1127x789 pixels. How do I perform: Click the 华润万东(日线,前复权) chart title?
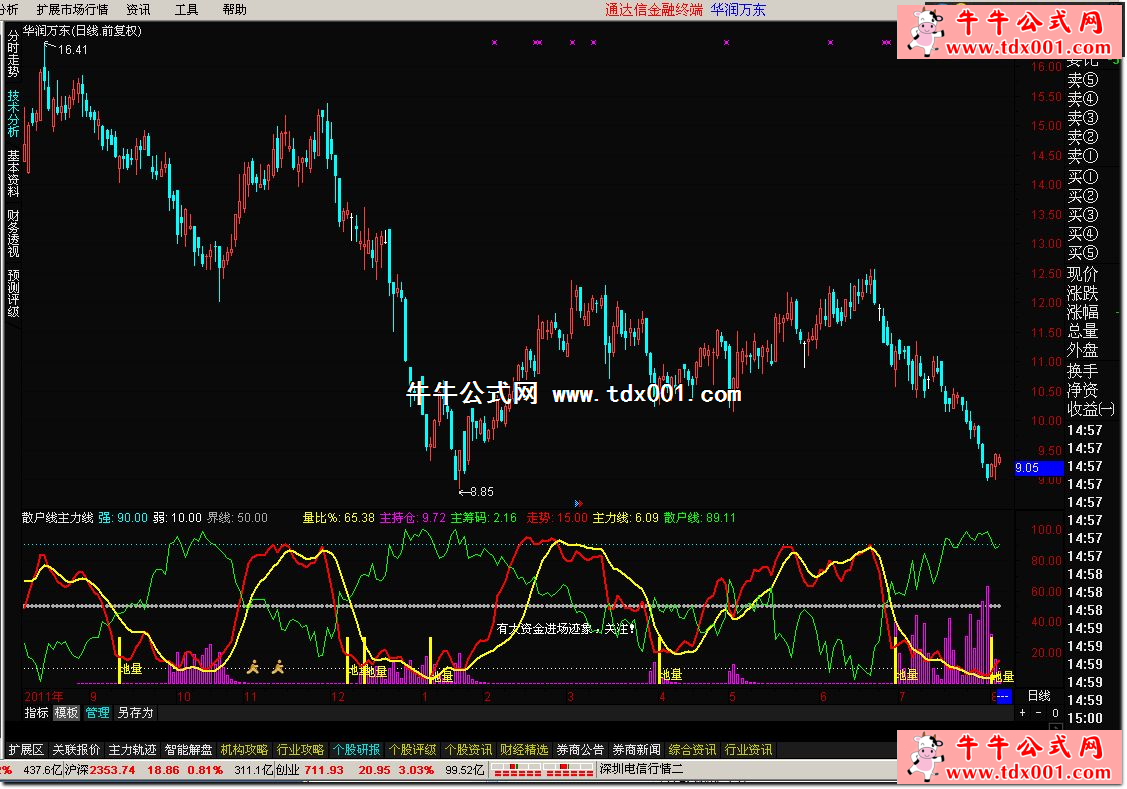(x=82, y=31)
